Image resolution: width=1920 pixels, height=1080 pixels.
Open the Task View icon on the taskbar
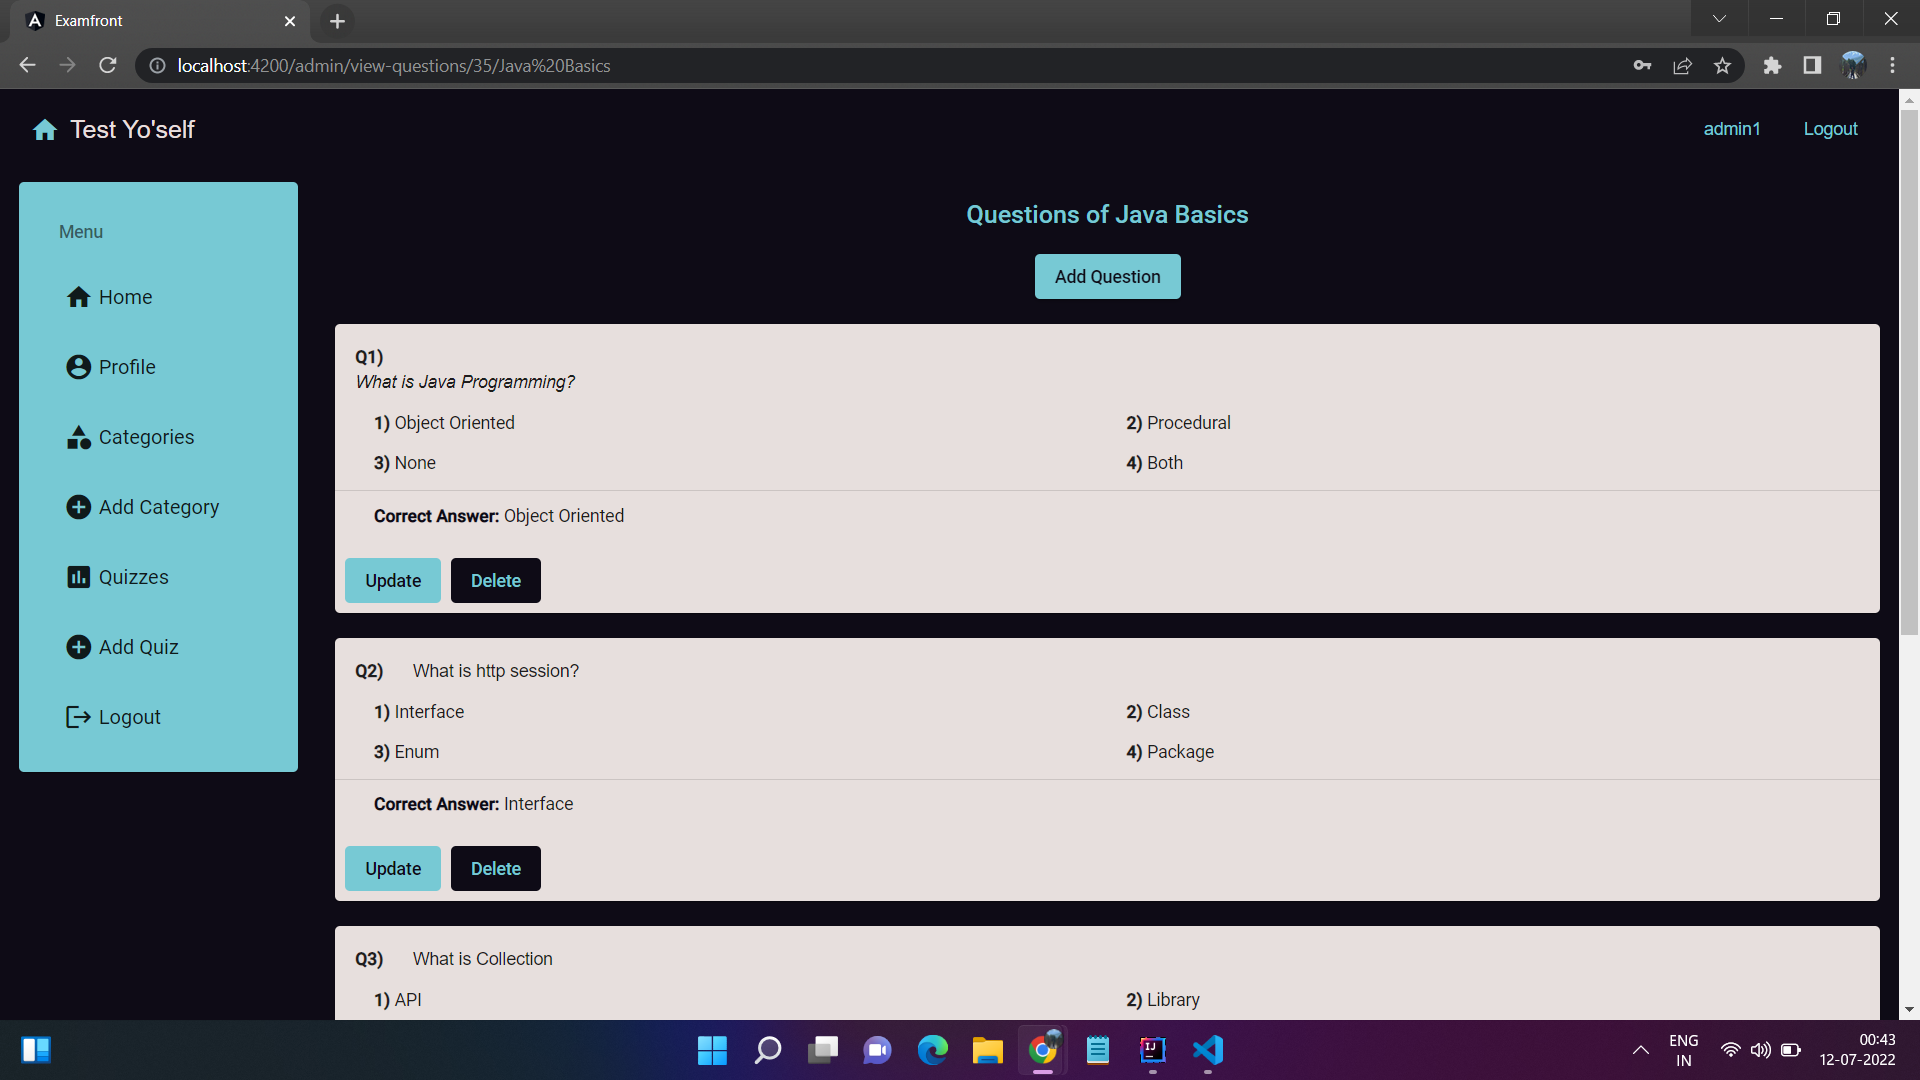tap(822, 1050)
